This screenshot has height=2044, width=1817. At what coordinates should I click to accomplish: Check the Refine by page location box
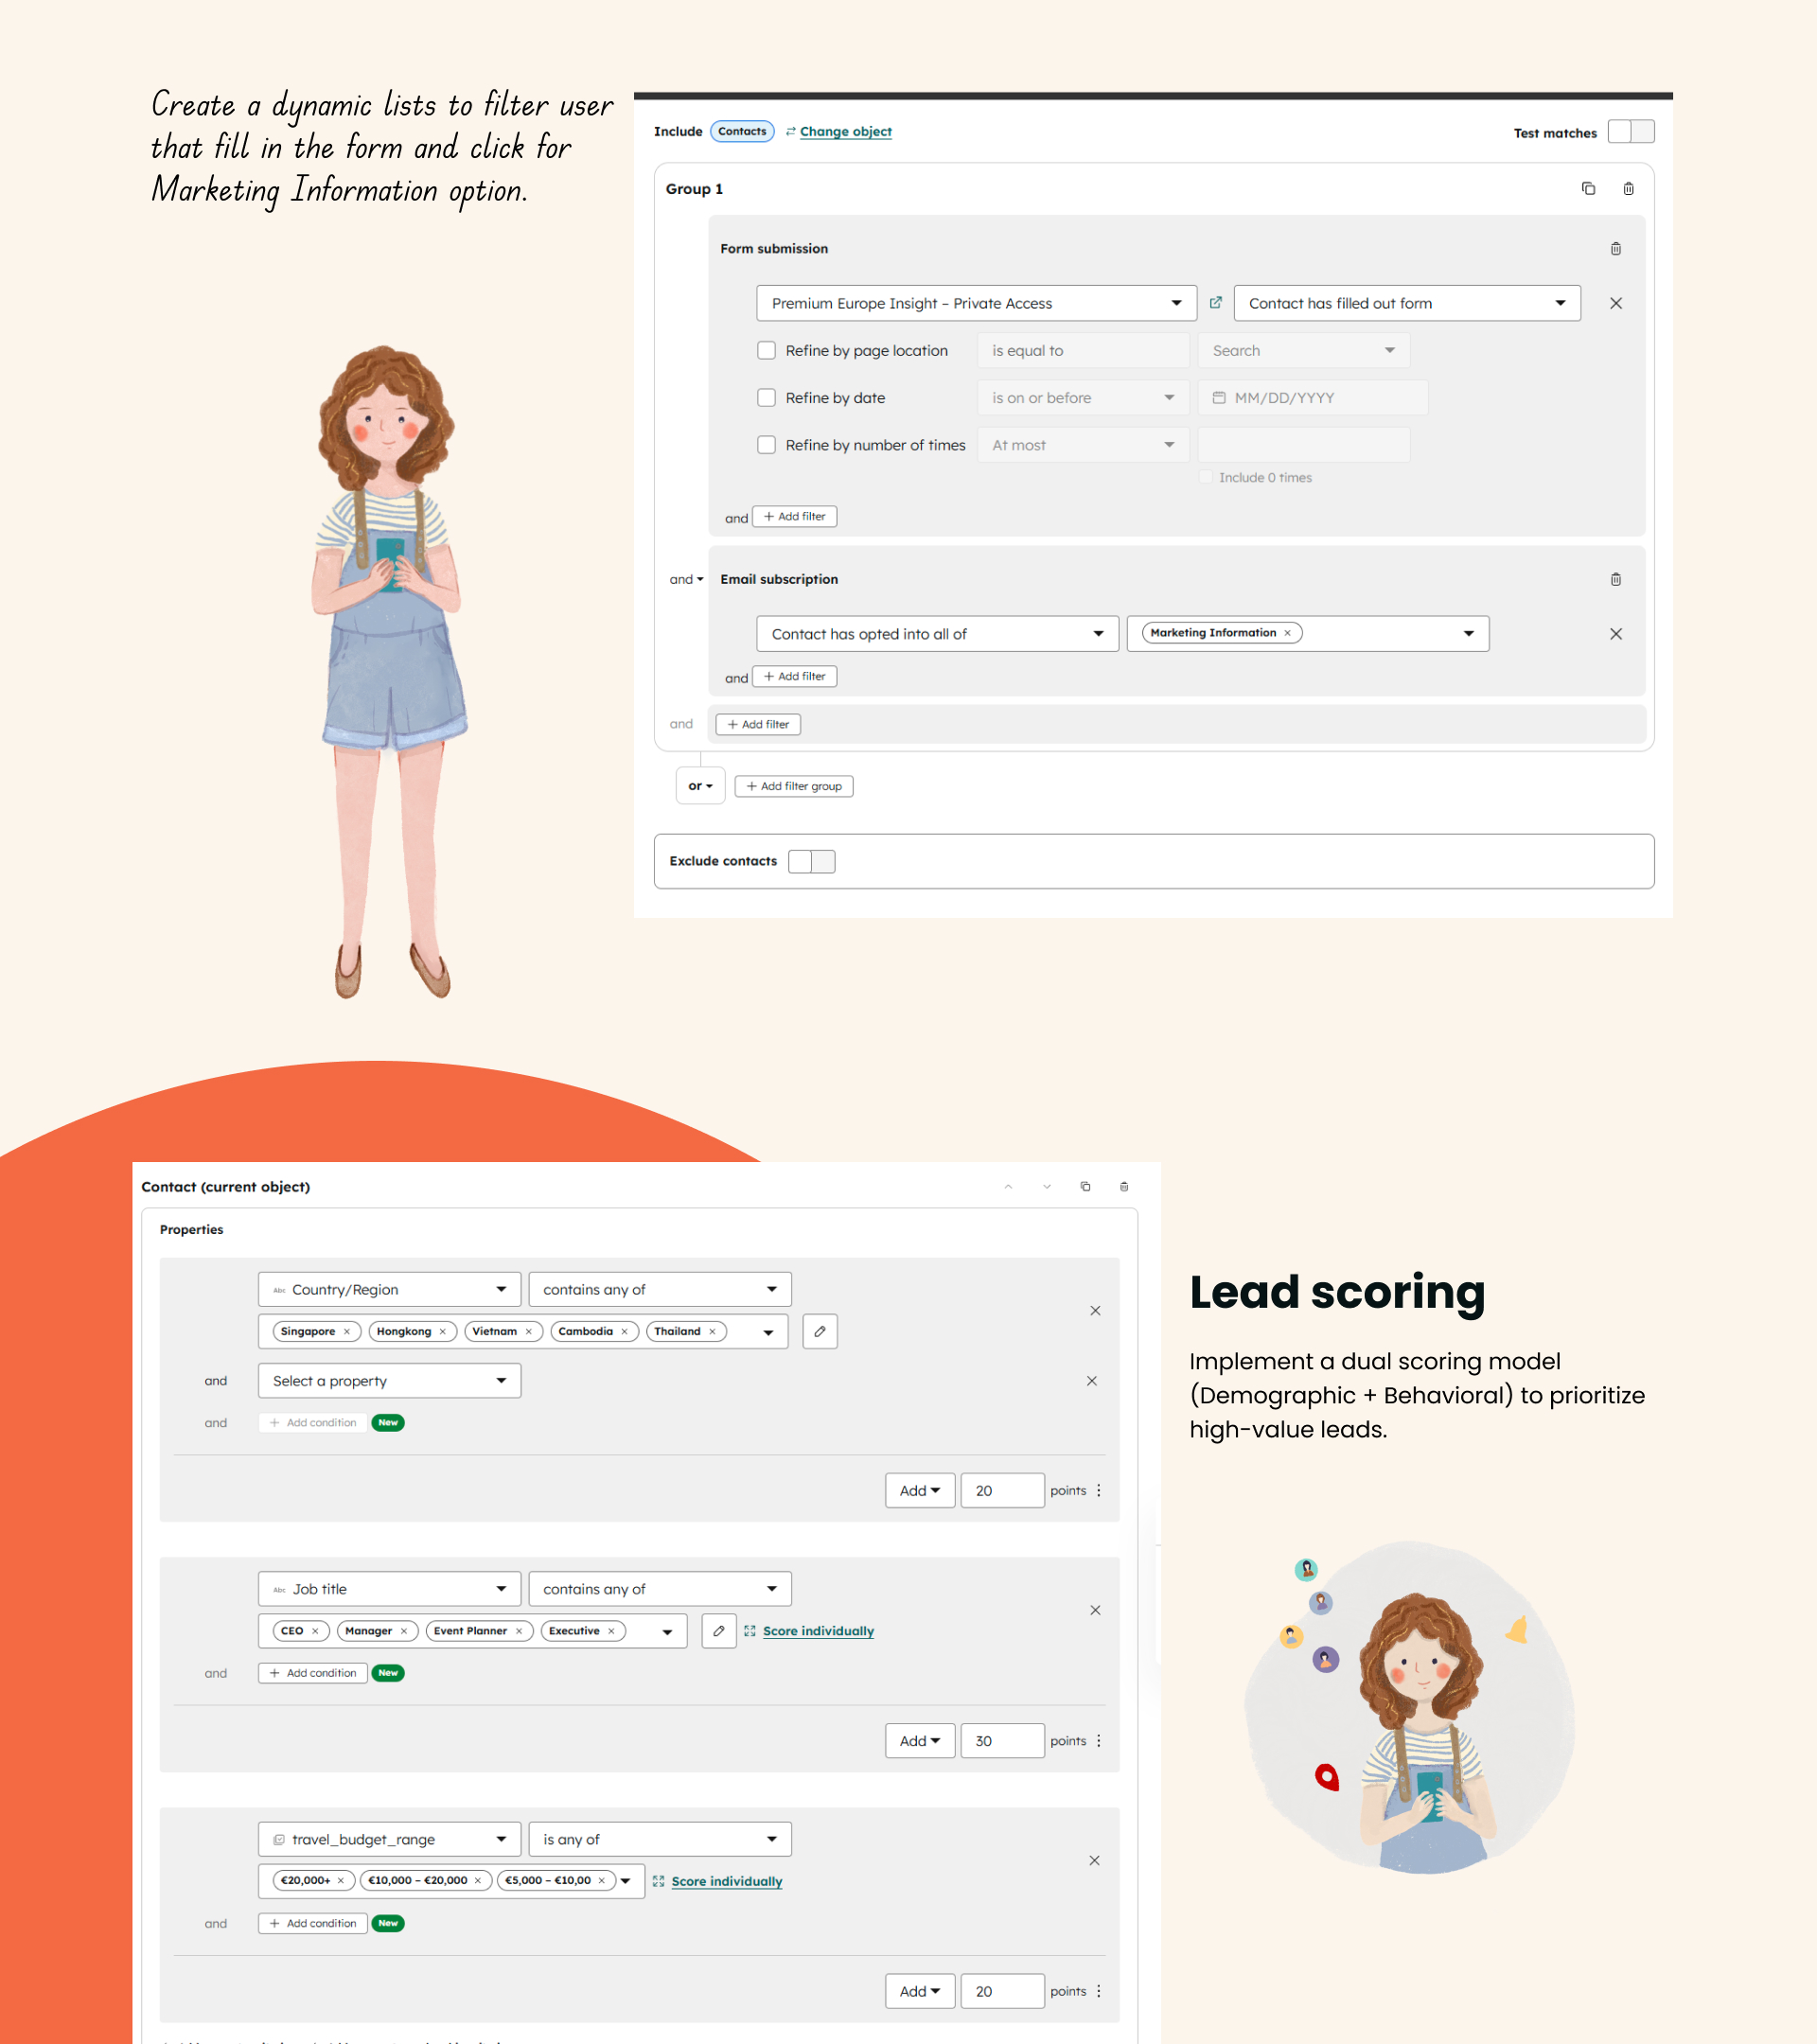coord(766,351)
